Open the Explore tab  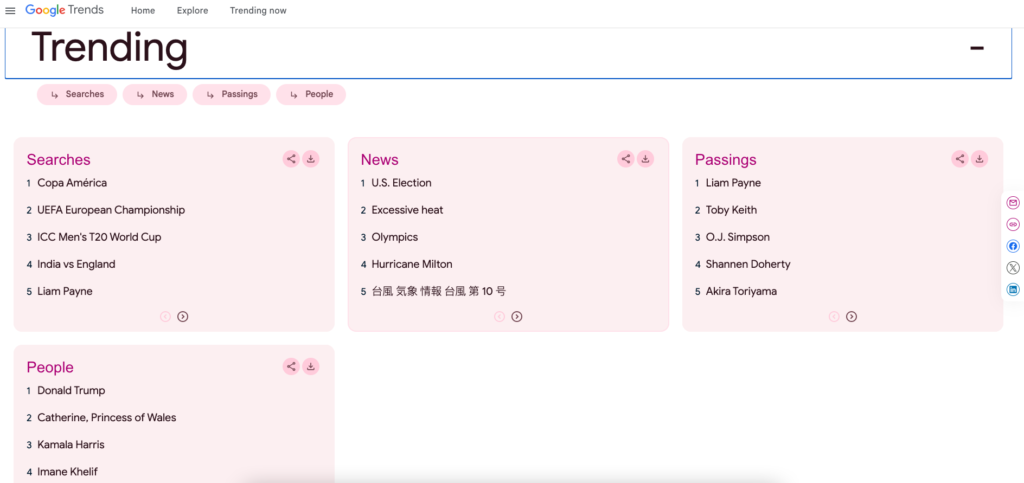pos(192,11)
